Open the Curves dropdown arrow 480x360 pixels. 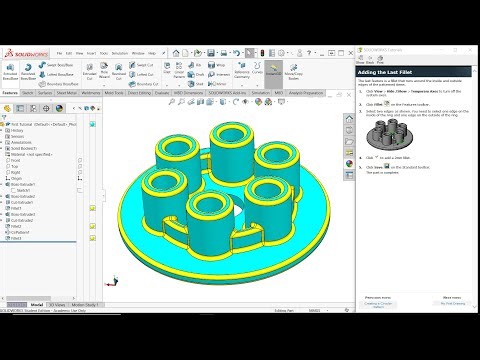[257, 85]
